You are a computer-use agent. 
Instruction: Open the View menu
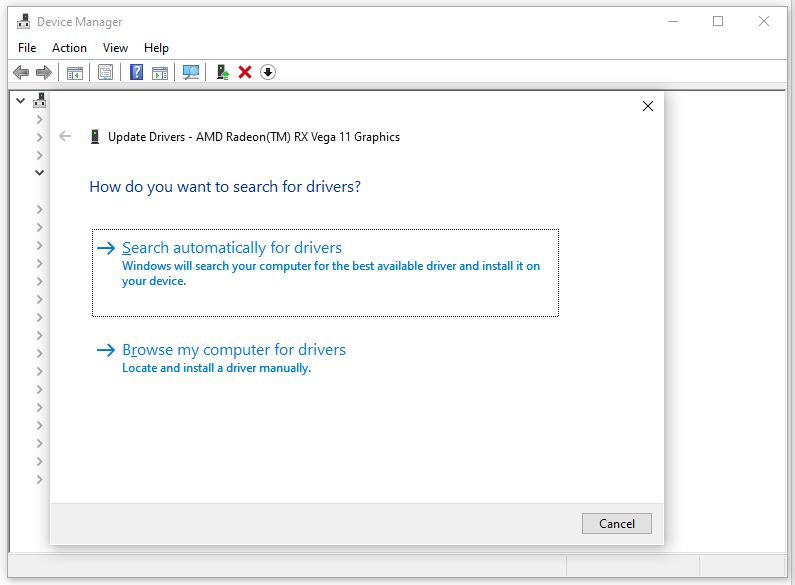tap(115, 47)
